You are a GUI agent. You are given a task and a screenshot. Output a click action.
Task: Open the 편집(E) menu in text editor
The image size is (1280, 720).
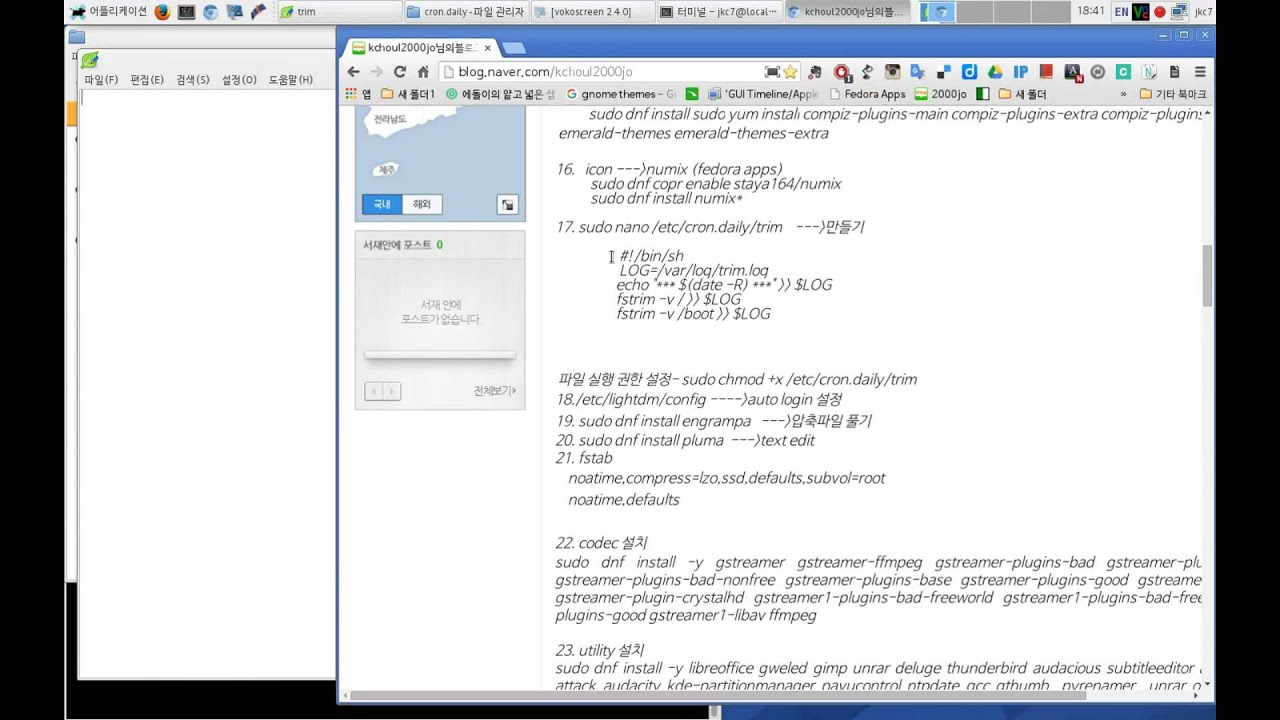[147, 80]
